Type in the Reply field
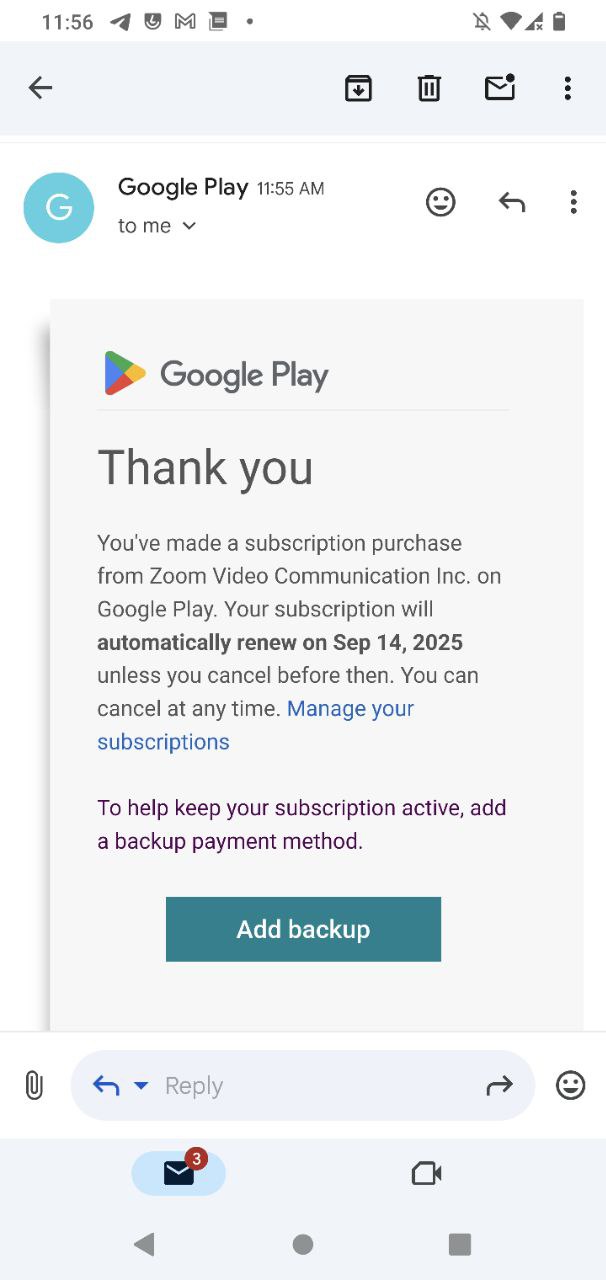606x1280 pixels. (300, 1085)
